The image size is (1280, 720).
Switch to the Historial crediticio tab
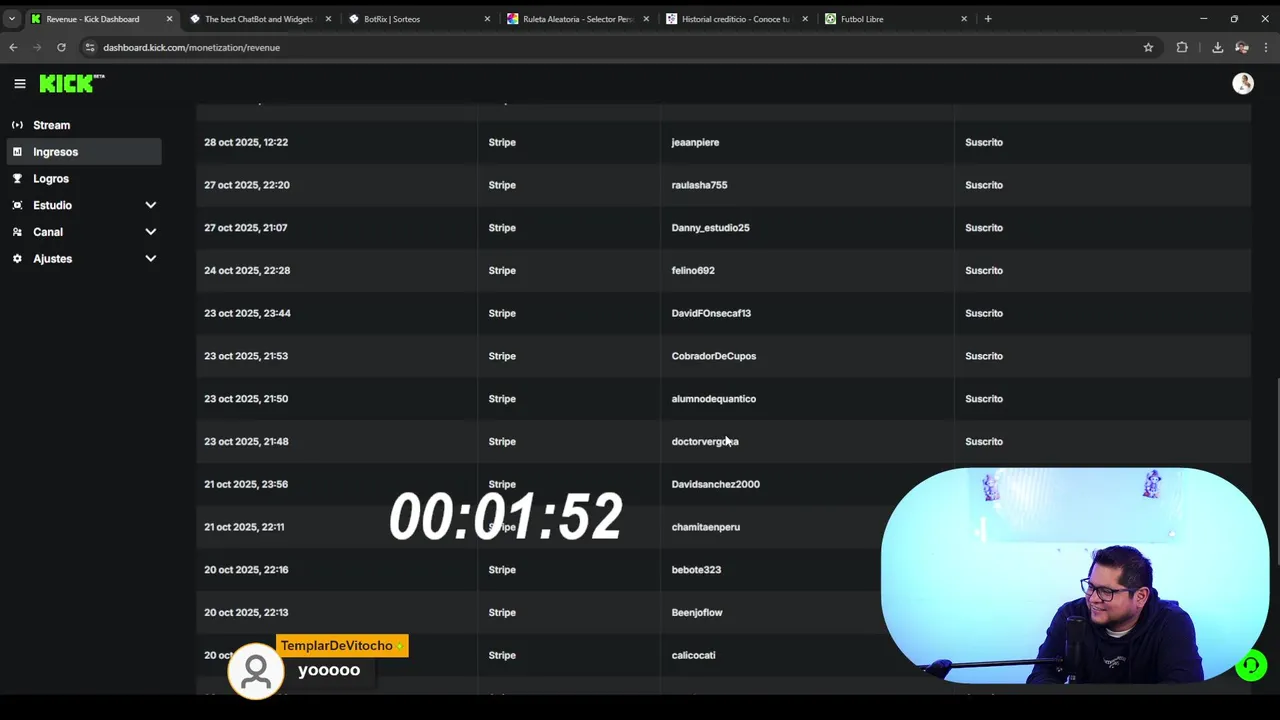point(736,19)
